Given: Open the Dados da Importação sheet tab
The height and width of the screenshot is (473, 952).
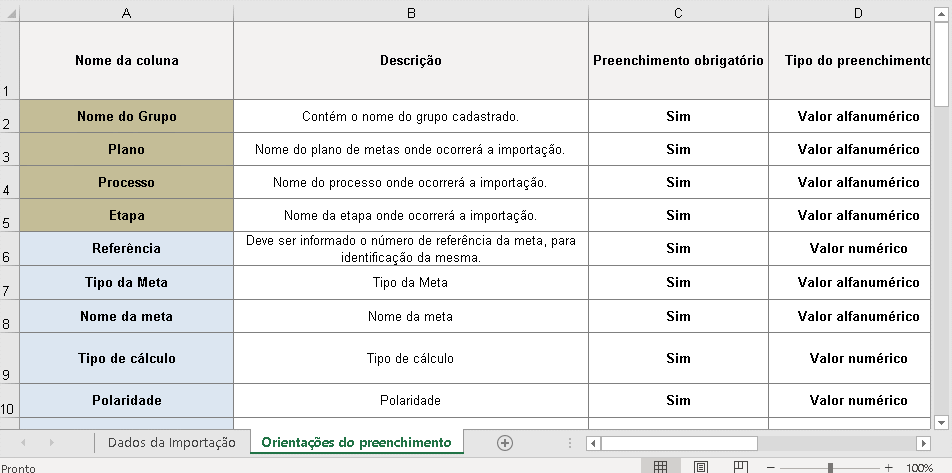Looking at the screenshot, I should tap(171, 443).
